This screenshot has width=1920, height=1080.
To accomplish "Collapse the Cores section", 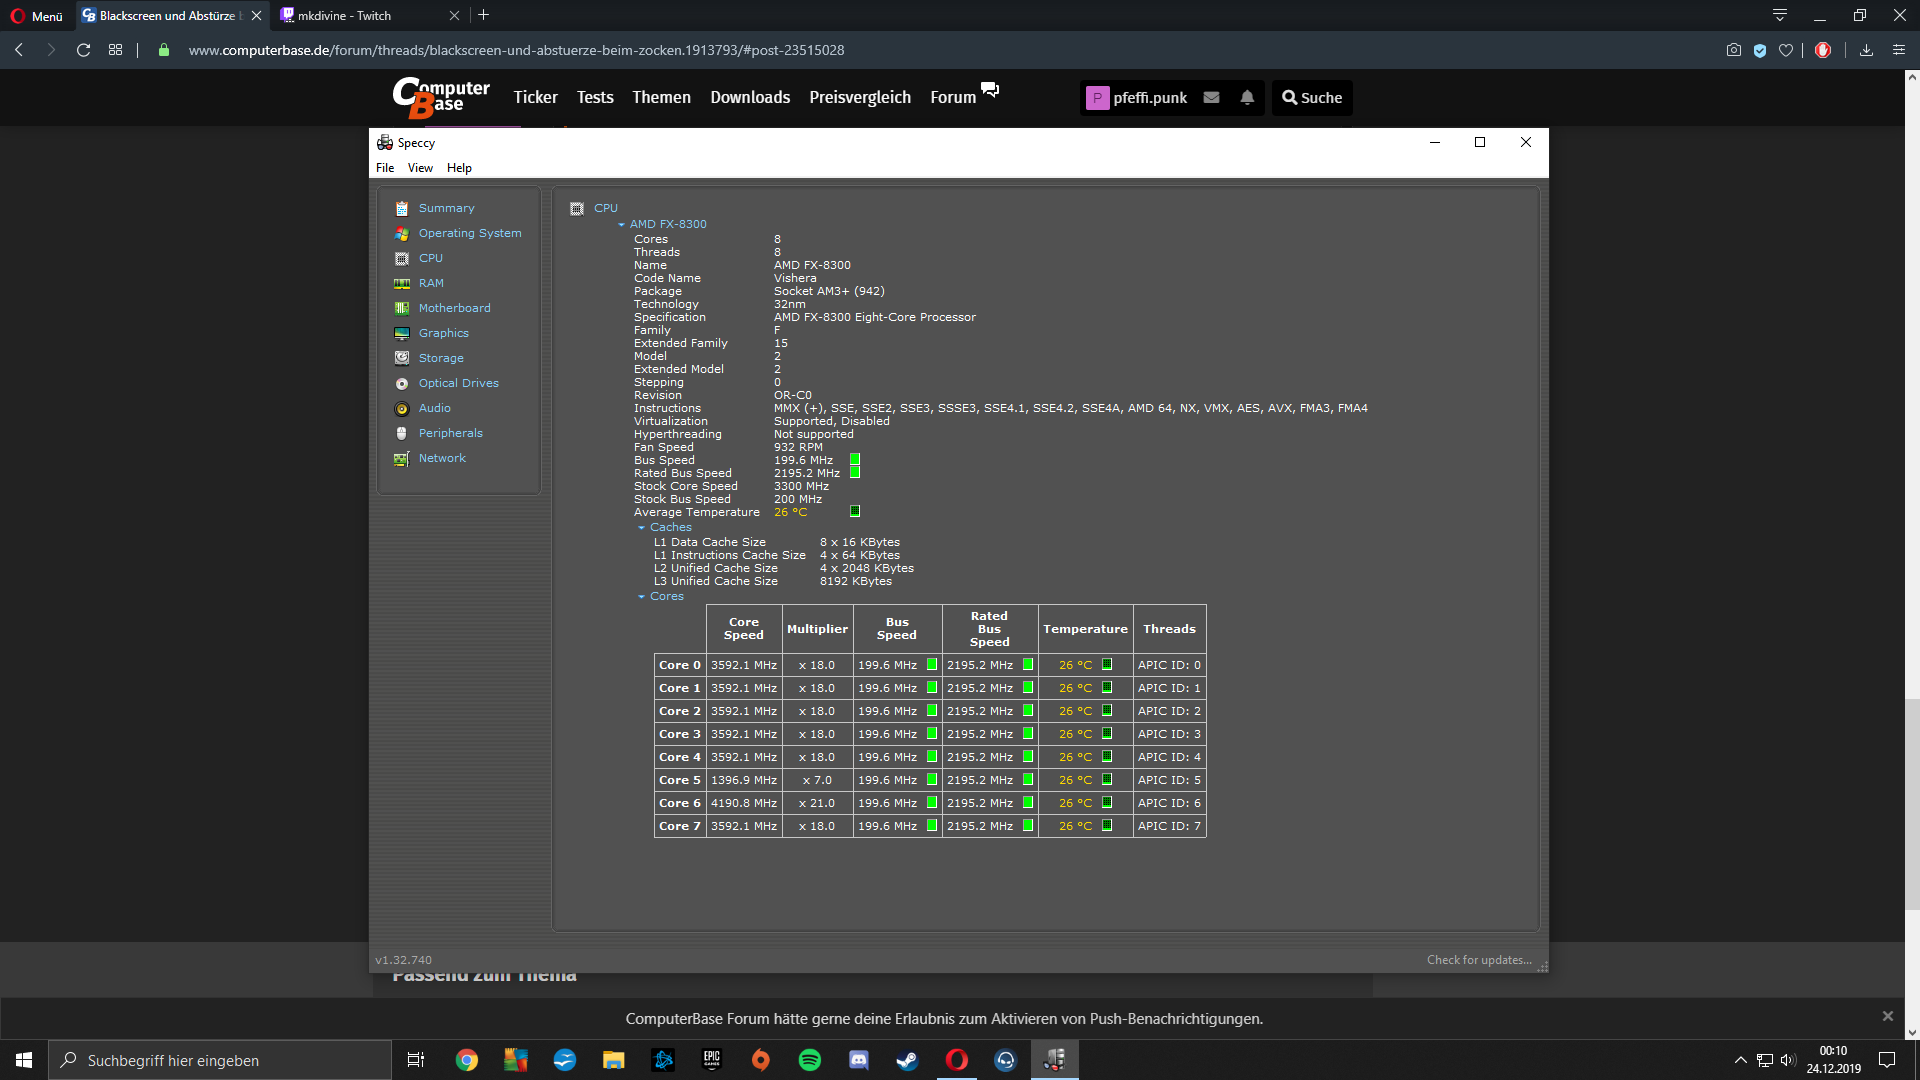I will [641, 597].
